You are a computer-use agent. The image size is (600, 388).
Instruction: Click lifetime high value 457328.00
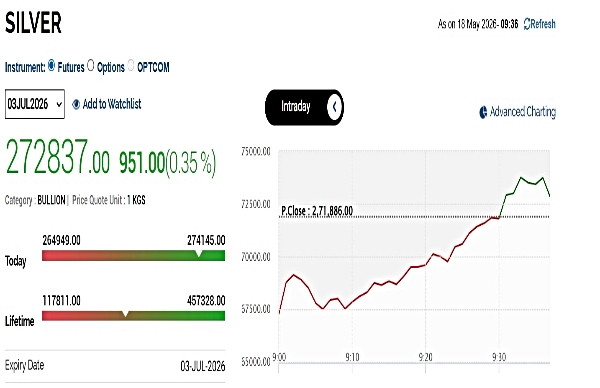(206, 301)
